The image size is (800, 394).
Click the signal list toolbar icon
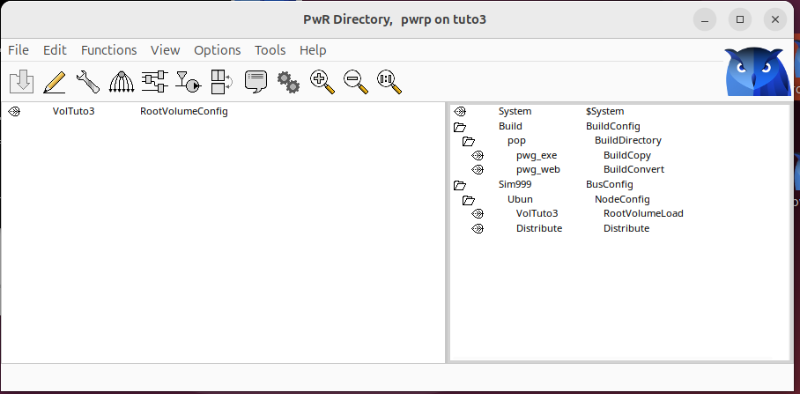188,82
